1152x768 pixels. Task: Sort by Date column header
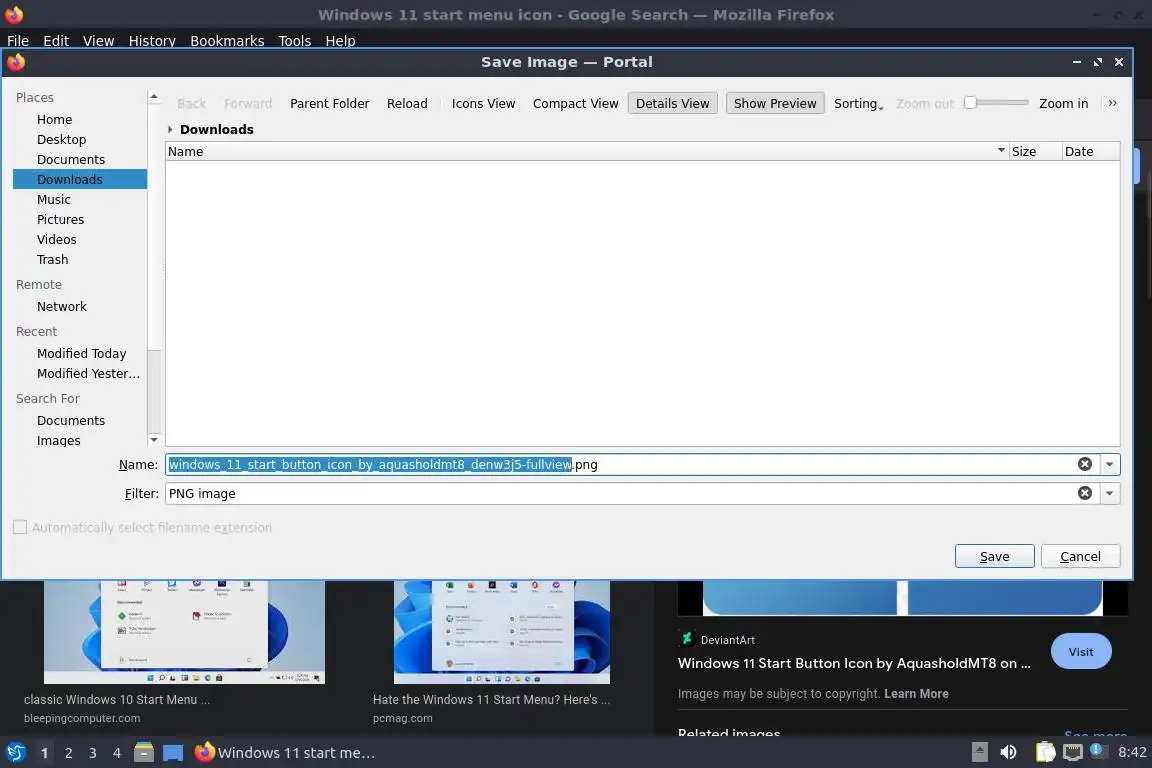coord(1091,151)
